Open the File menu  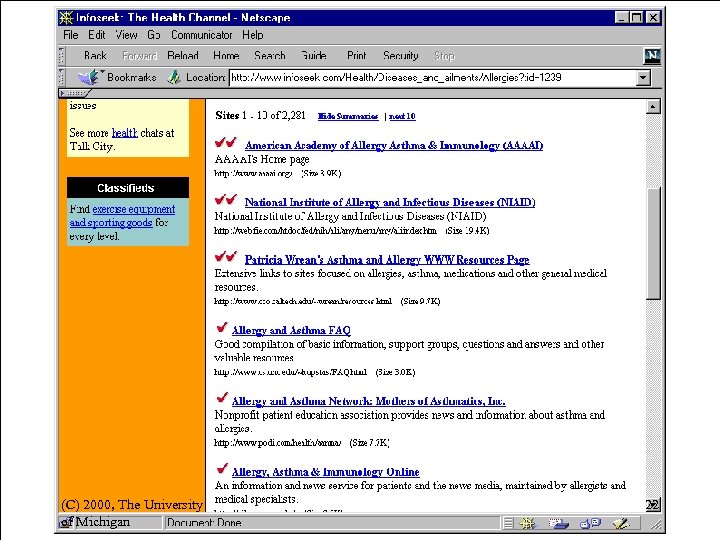pyautogui.click(x=70, y=35)
